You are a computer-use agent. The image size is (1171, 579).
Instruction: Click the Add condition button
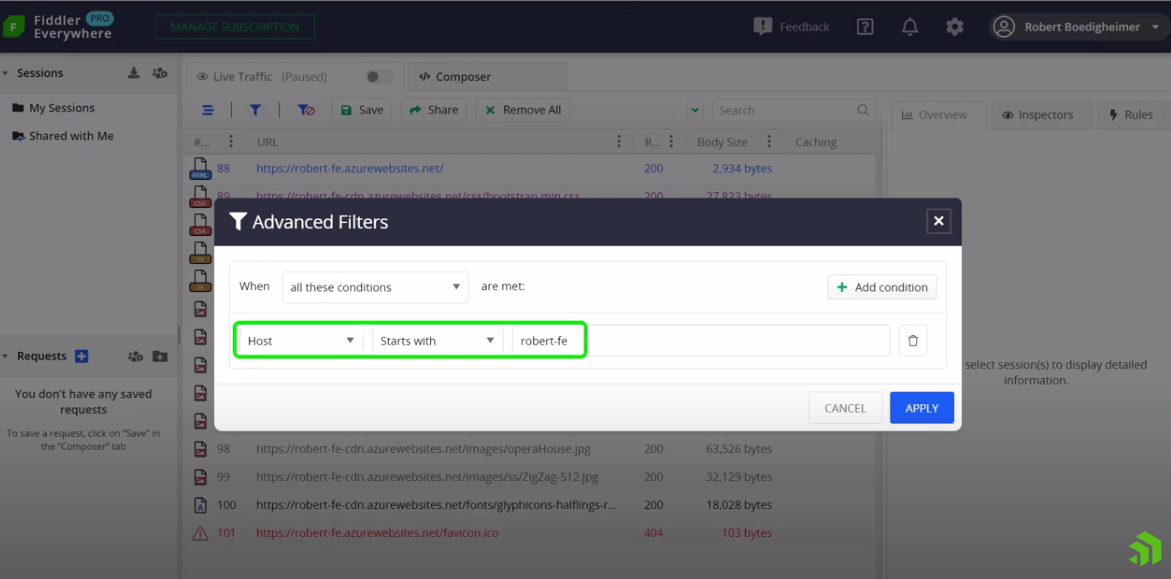[882, 287]
